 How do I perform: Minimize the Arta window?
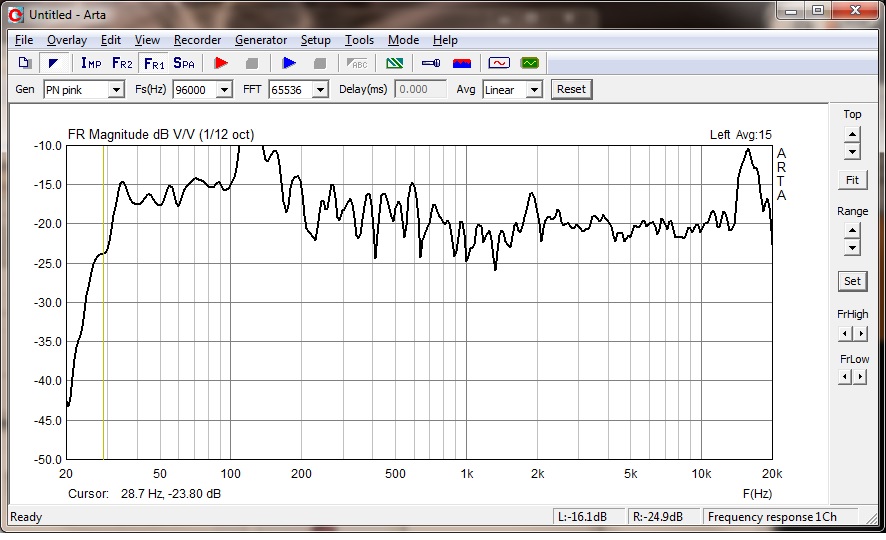(791, 11)
